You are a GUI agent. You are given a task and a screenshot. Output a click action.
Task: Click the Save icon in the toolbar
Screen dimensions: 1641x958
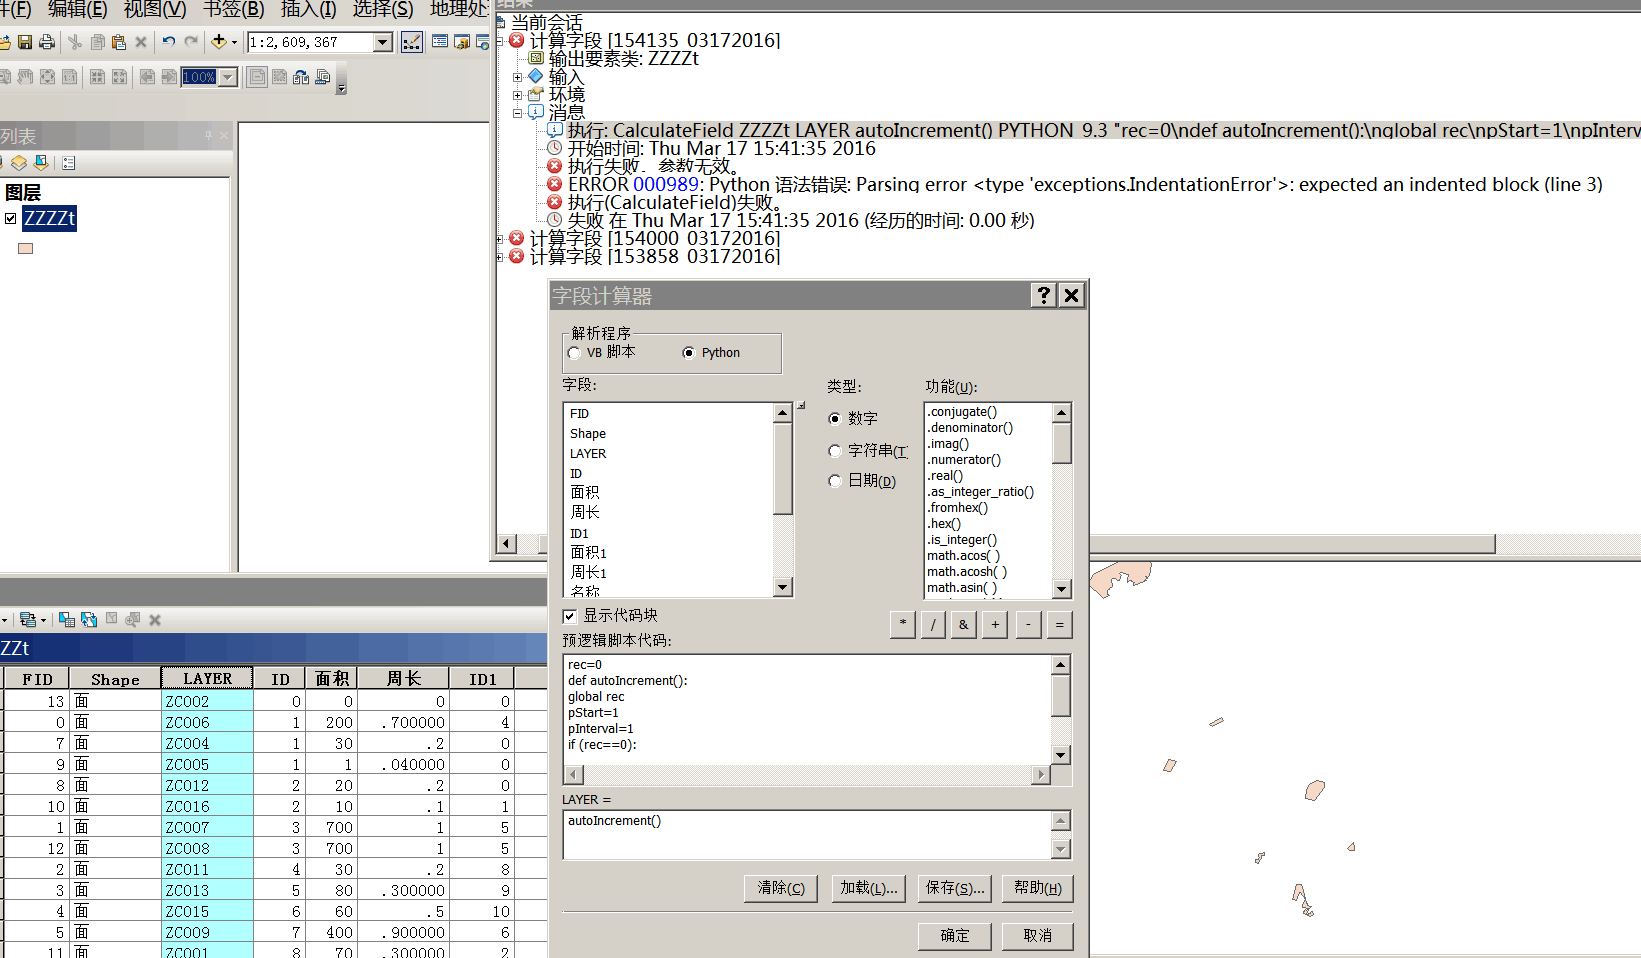(x=25, y=42)
